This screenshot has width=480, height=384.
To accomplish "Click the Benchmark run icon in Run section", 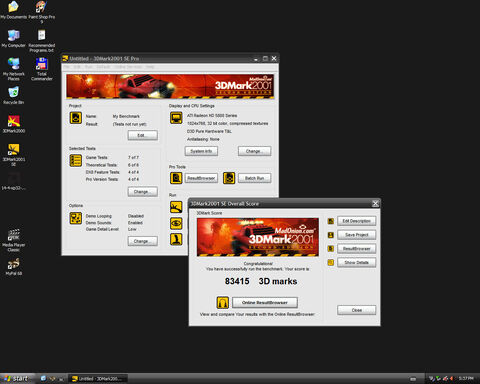I will click(176, 207).
